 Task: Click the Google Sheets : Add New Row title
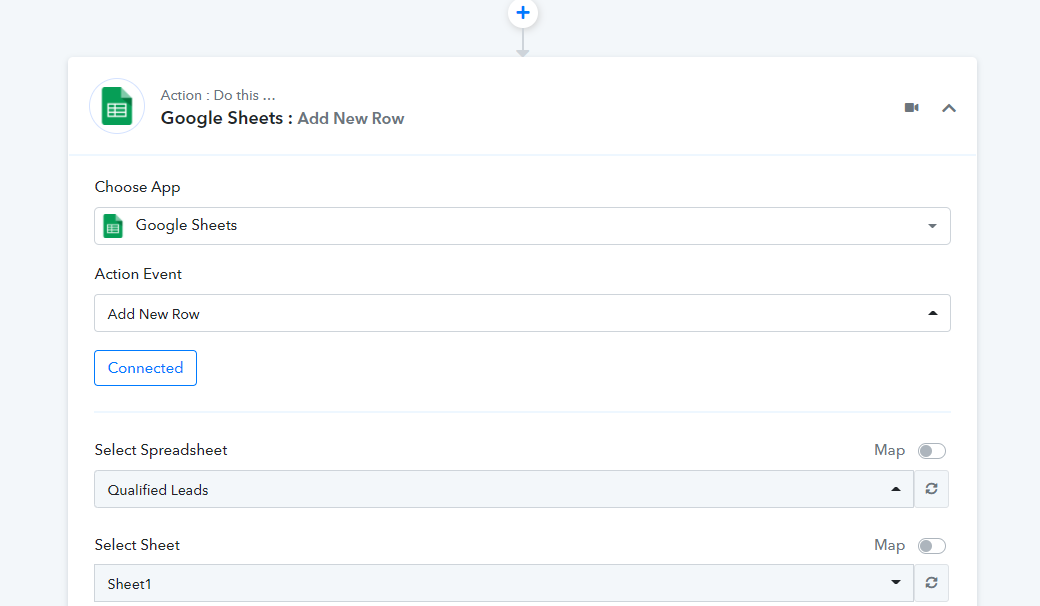click(283, 118)
